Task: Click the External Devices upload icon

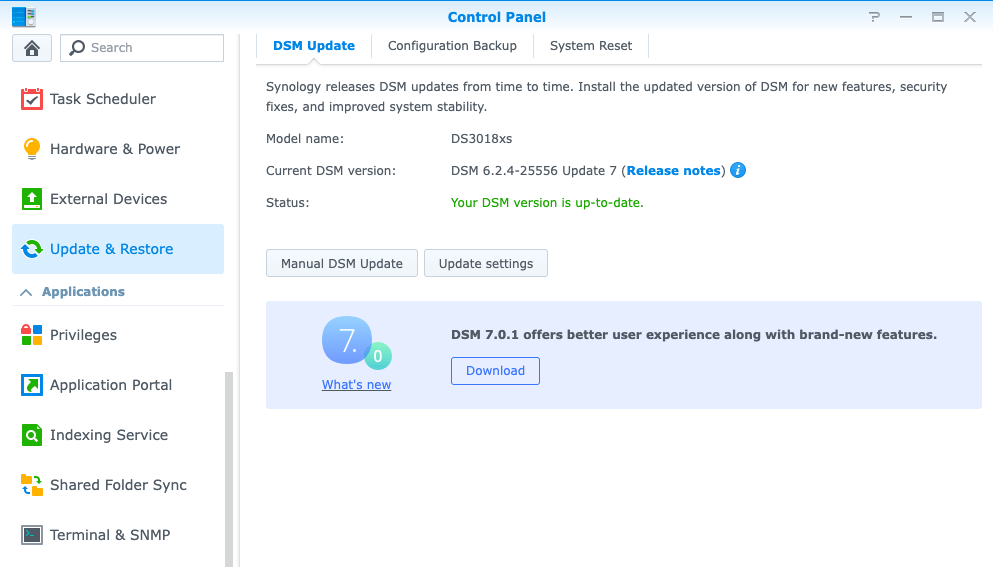Action: (32, 199)
